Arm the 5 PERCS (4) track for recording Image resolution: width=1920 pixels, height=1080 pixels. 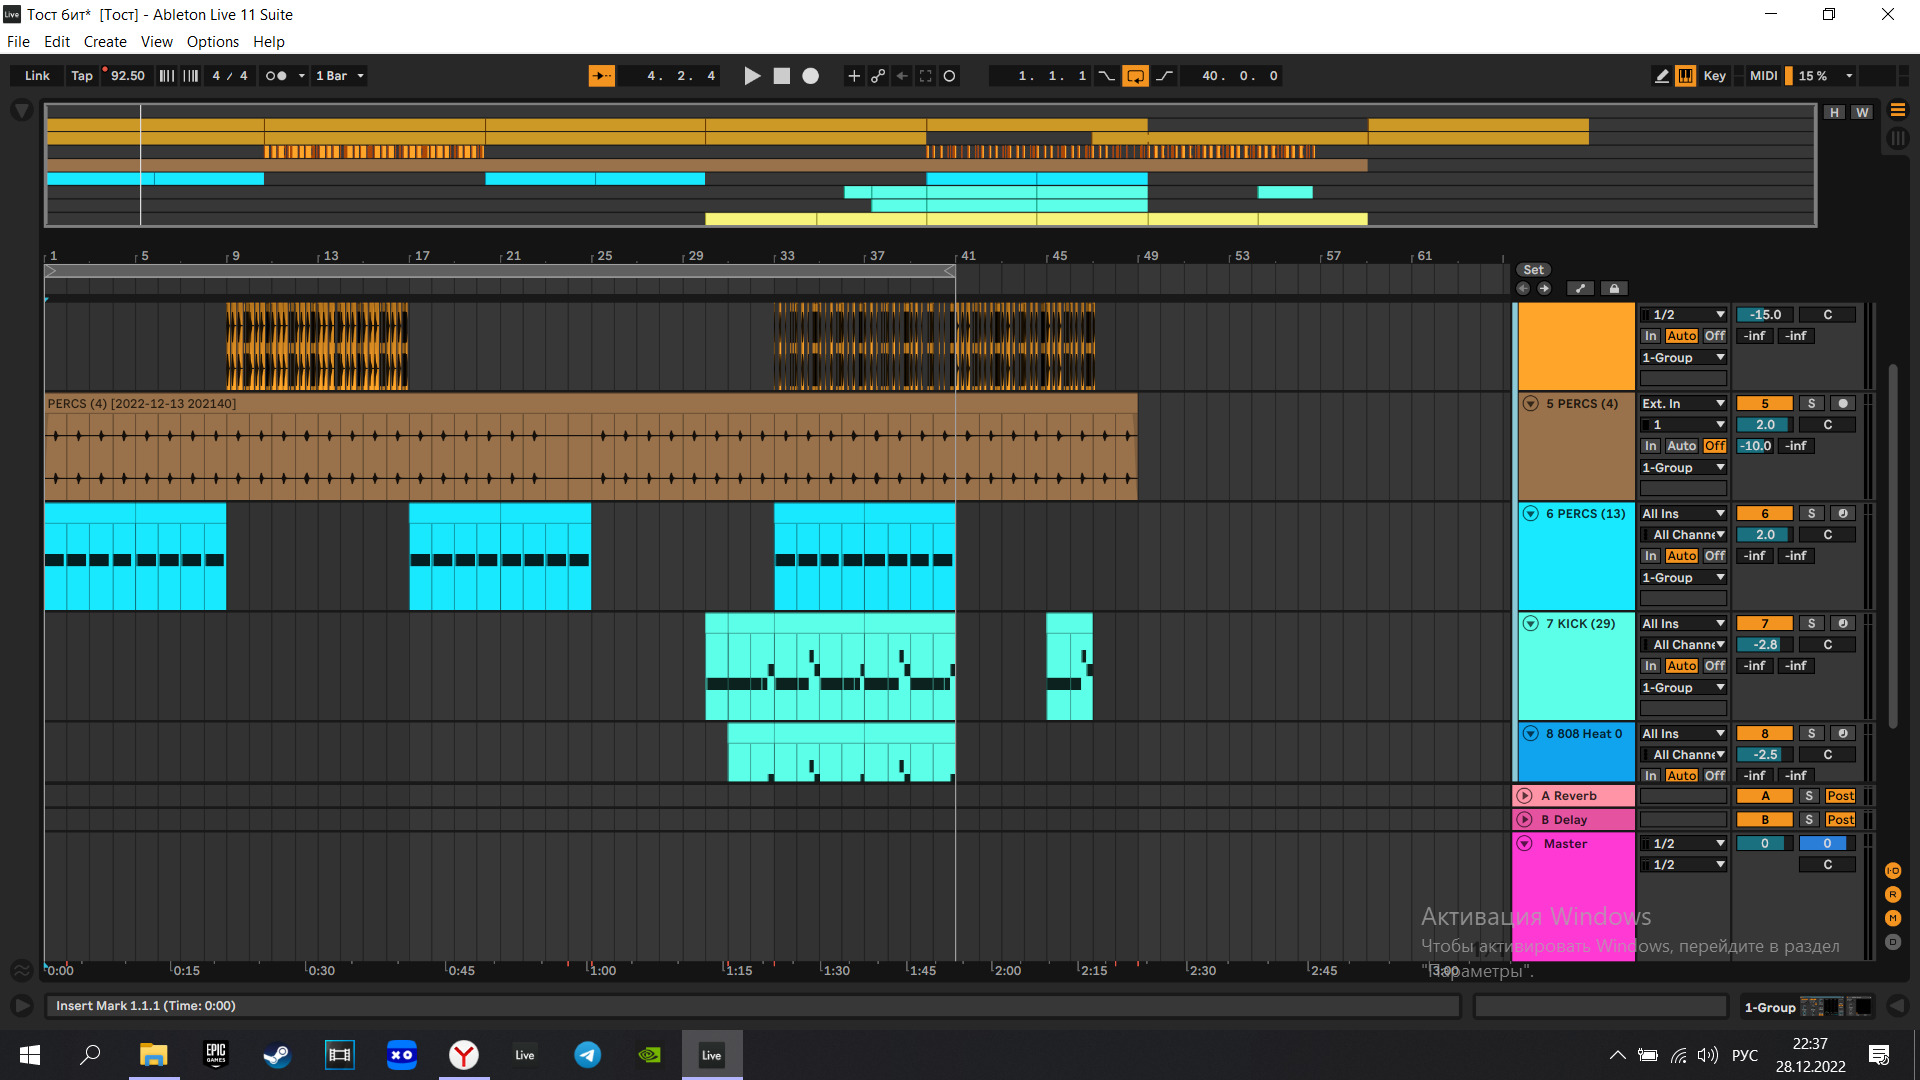pos(1843,404)
